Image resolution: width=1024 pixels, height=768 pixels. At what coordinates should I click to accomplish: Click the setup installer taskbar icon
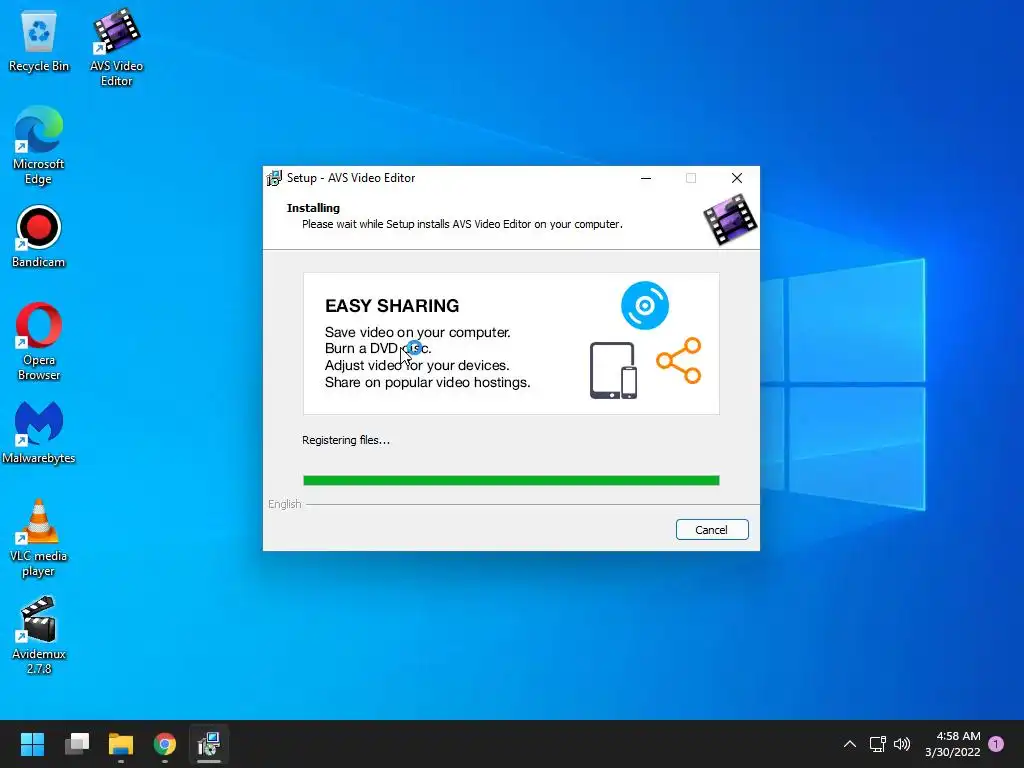209,744
